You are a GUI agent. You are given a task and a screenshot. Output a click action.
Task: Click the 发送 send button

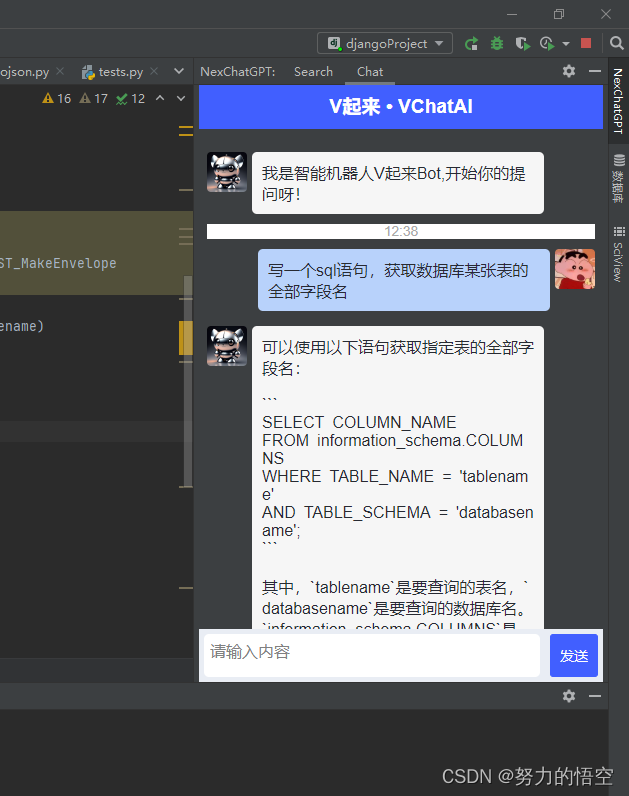point(574,655)
